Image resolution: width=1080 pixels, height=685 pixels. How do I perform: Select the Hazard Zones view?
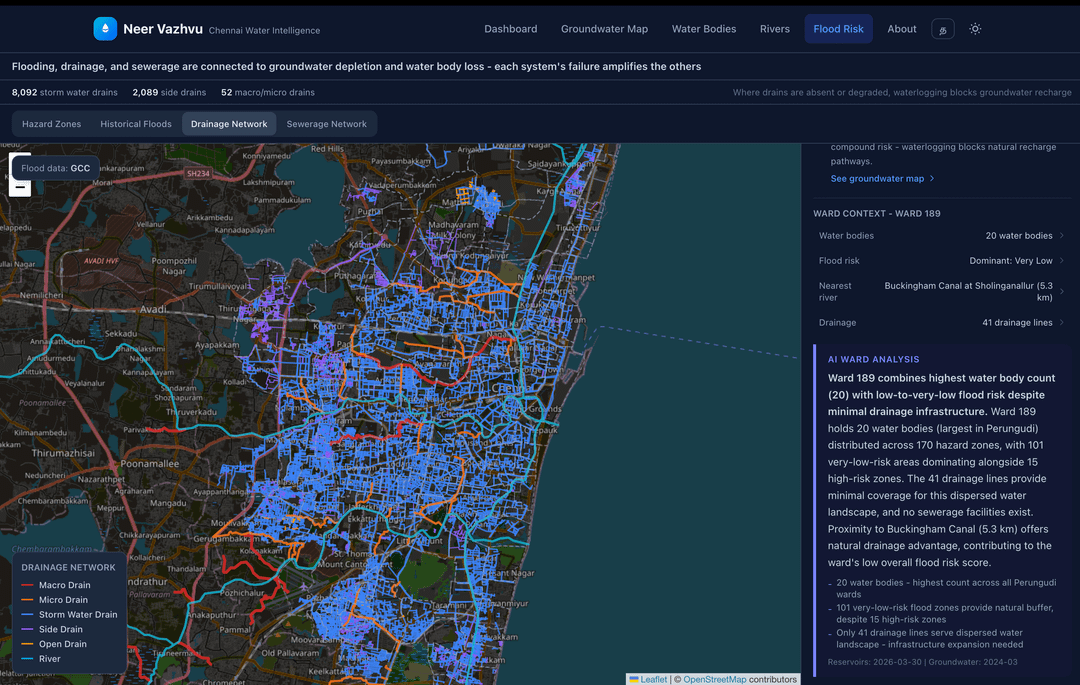coord(52,124)
